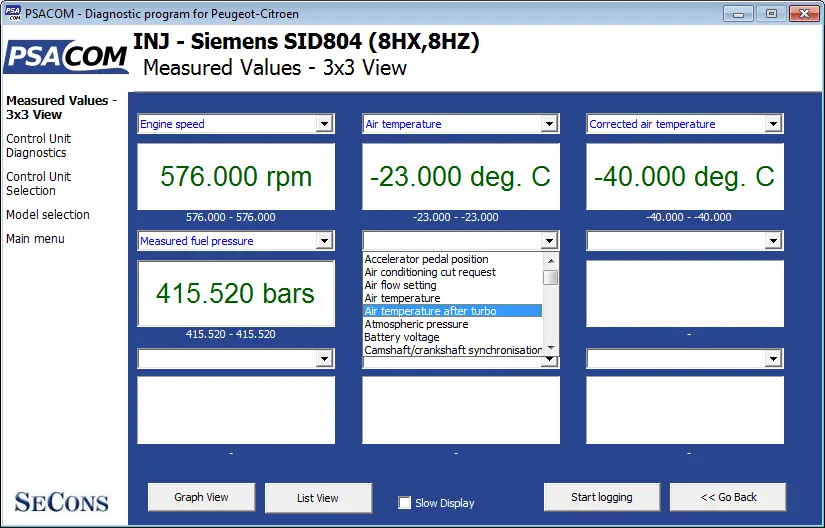Click the PSA COM title bar icon
The image size is (825, 528).
pos(13,13)
